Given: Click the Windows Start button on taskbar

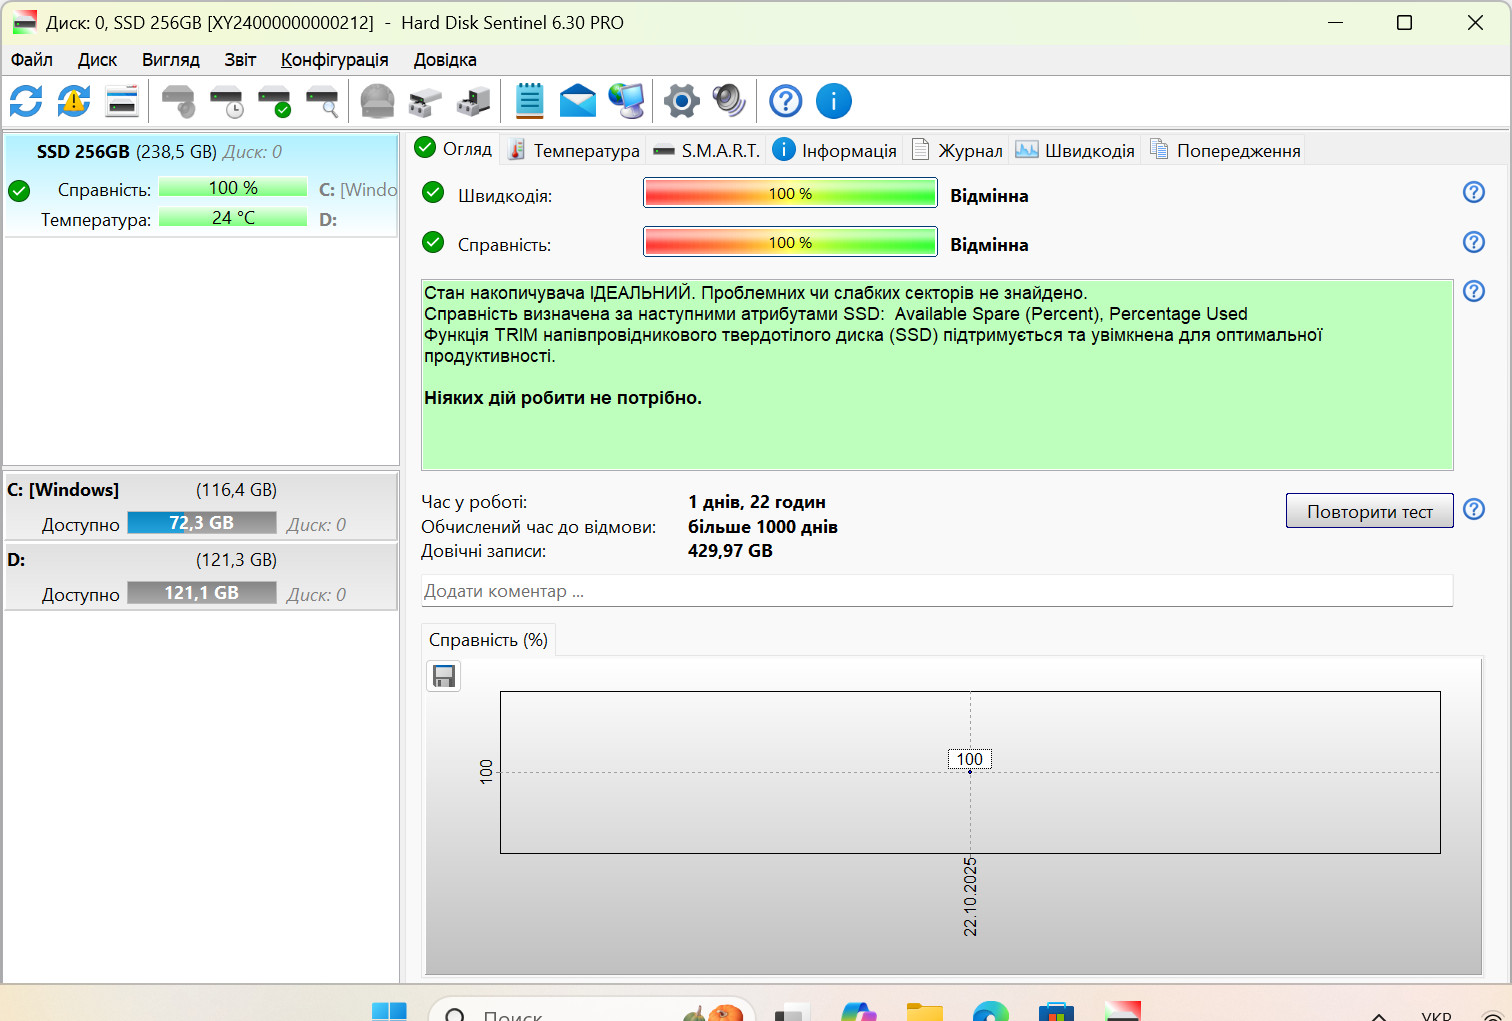Looking at the screenshot, I should point(389,1011).
